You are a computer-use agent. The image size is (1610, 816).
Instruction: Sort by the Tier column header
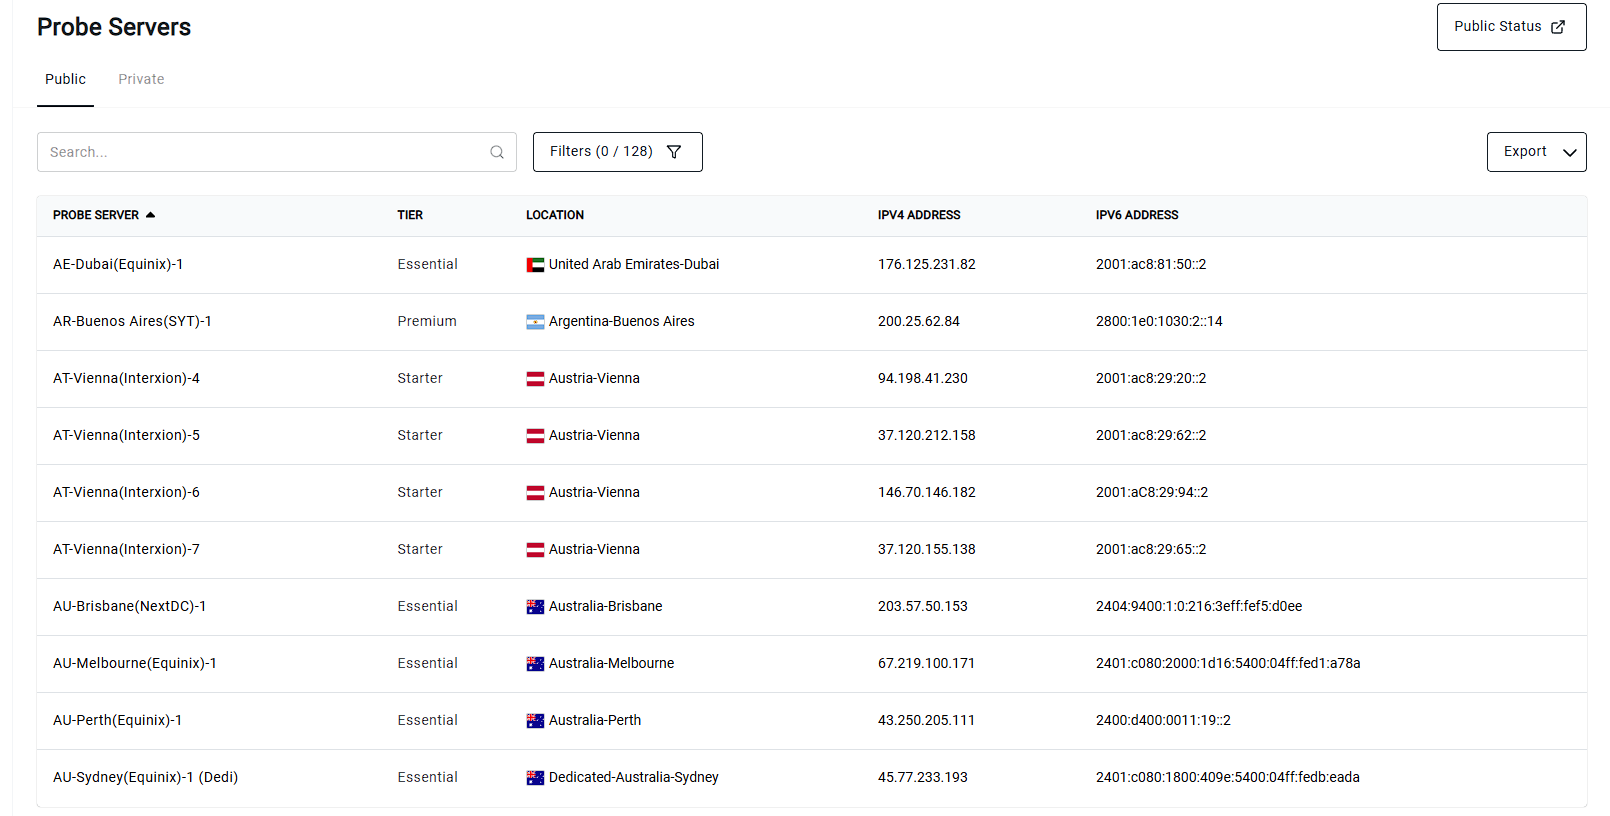[x=410, y=215]
